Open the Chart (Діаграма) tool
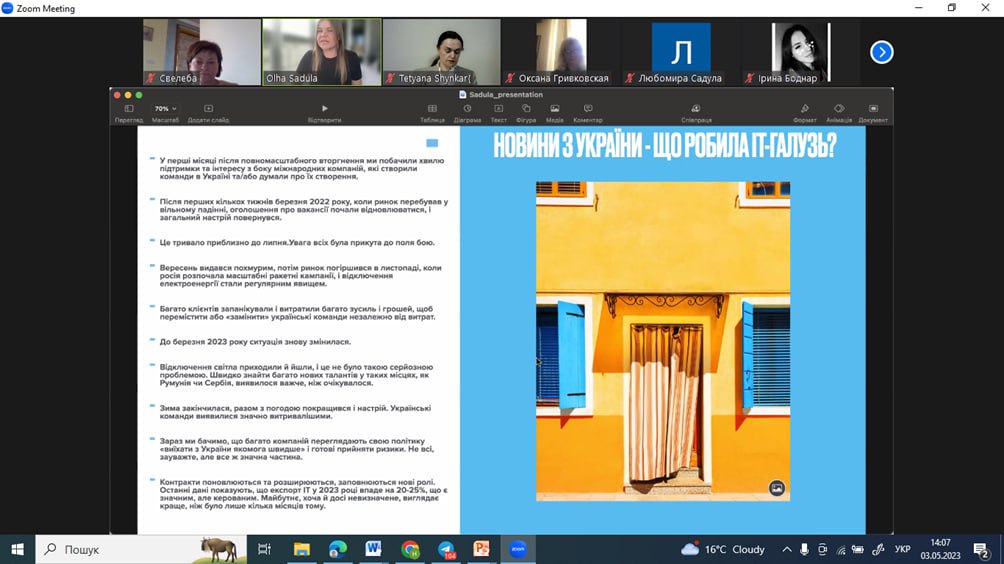Image resolution: width=1004 pixels, height=564 pixels. (x=467, y=108)
